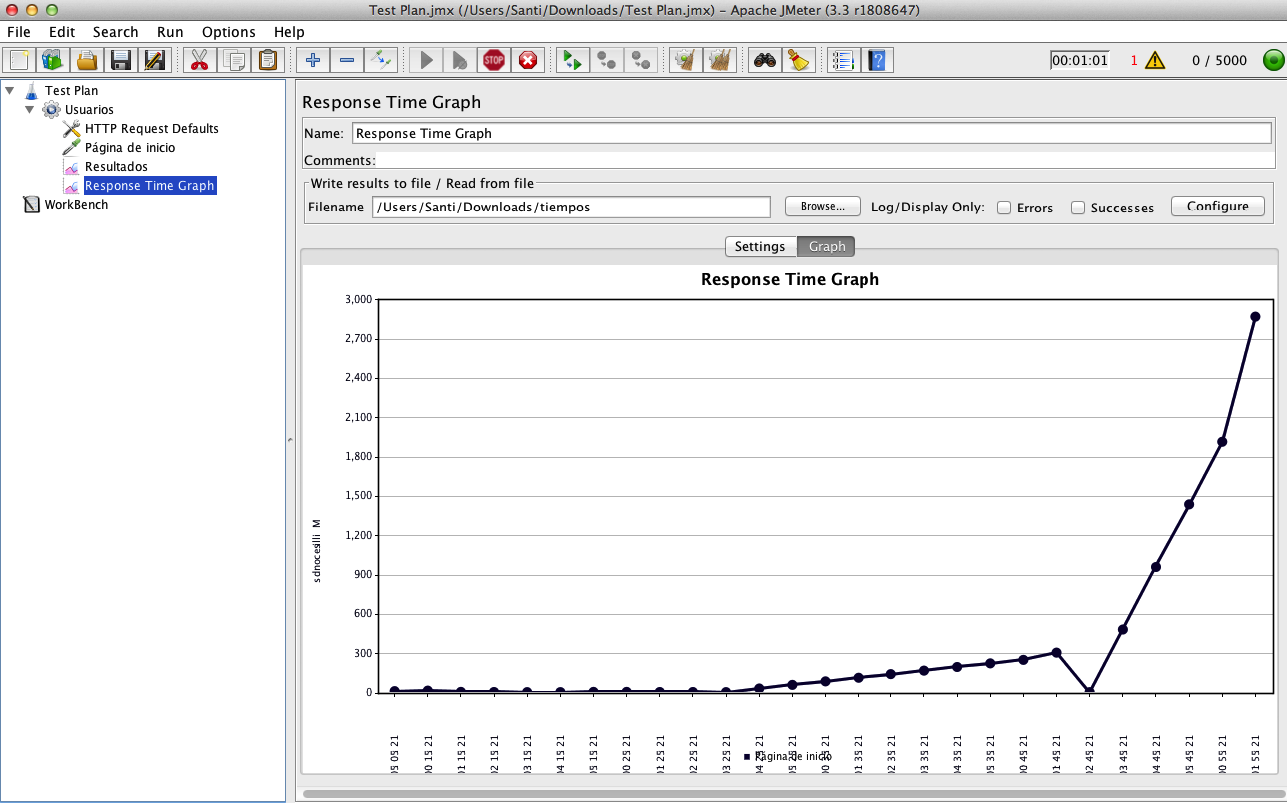
Task: Click the Comments input field
Action: [x=825, y=160]
